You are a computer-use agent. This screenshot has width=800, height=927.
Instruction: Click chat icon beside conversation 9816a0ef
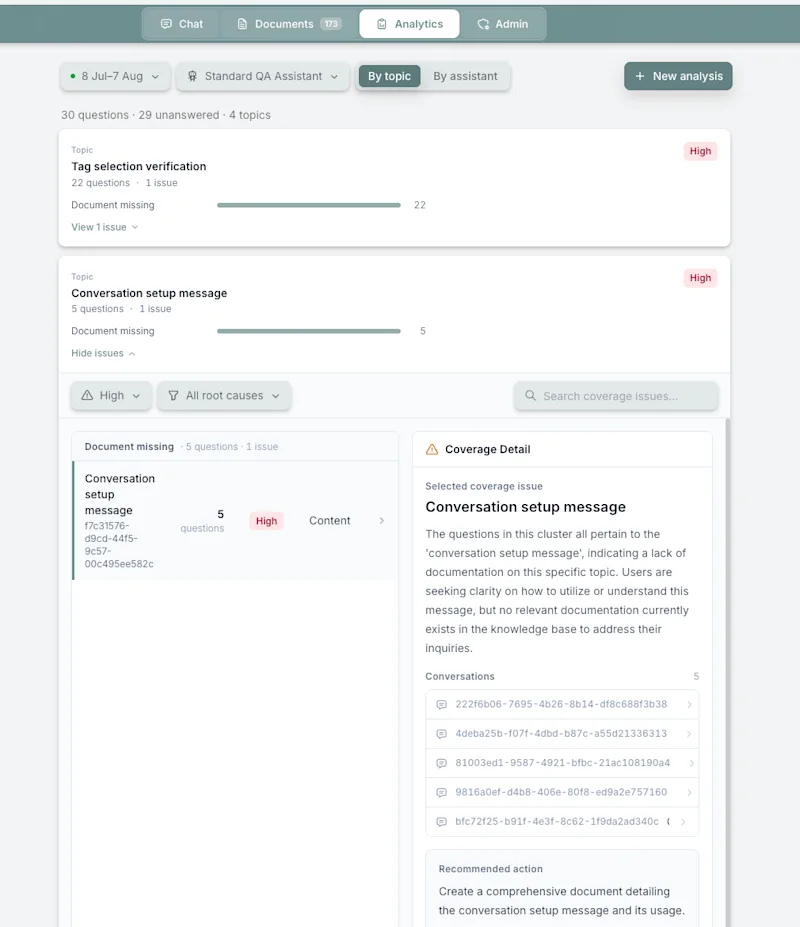pyautogui.click(x=441, y=792)
